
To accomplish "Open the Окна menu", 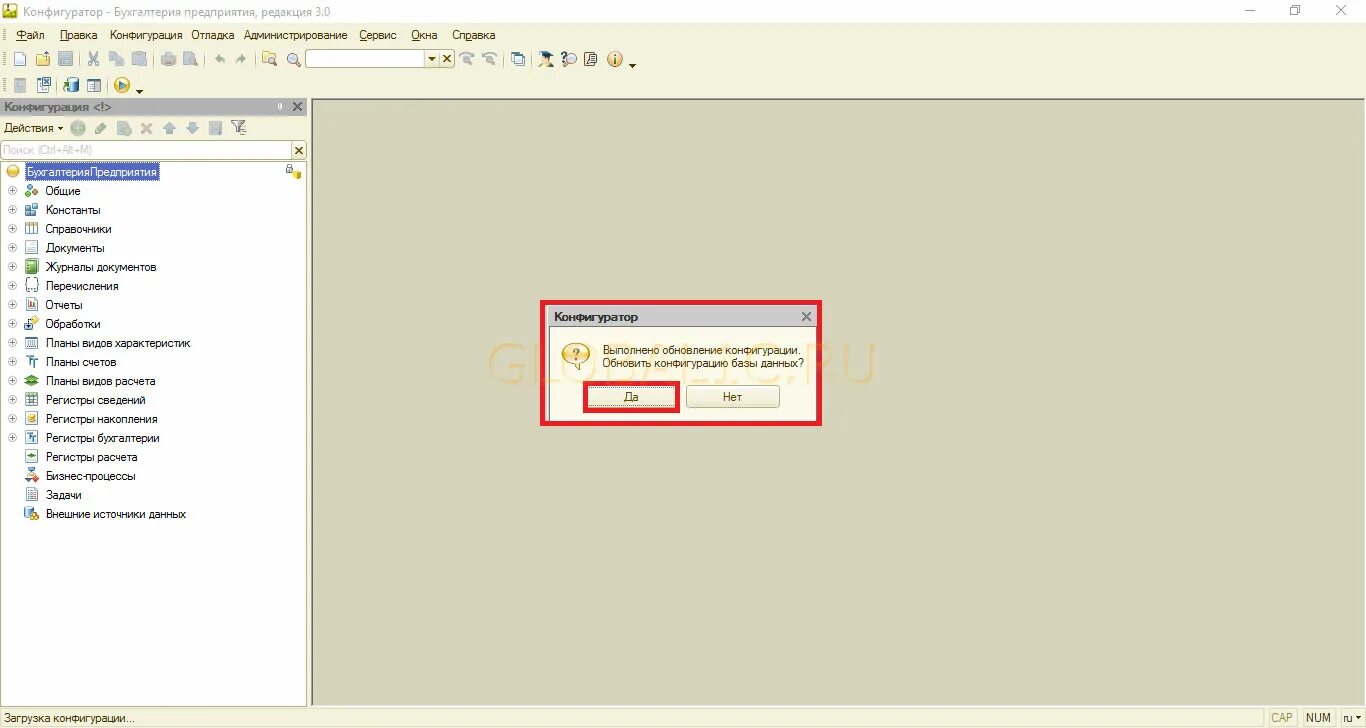I will 424,35.
